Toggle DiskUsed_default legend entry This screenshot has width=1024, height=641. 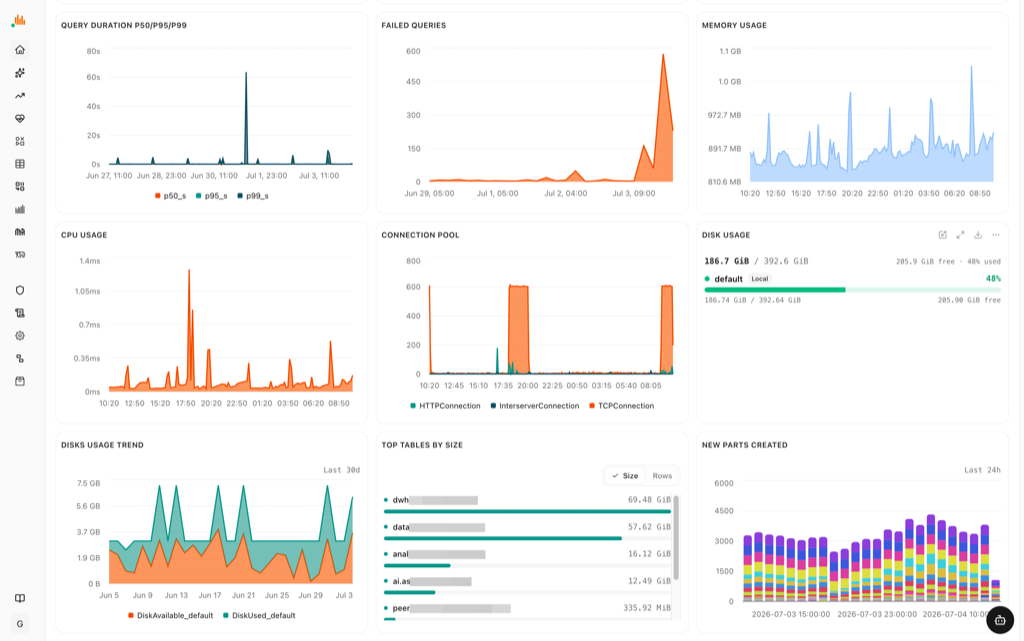click(259, 616)
